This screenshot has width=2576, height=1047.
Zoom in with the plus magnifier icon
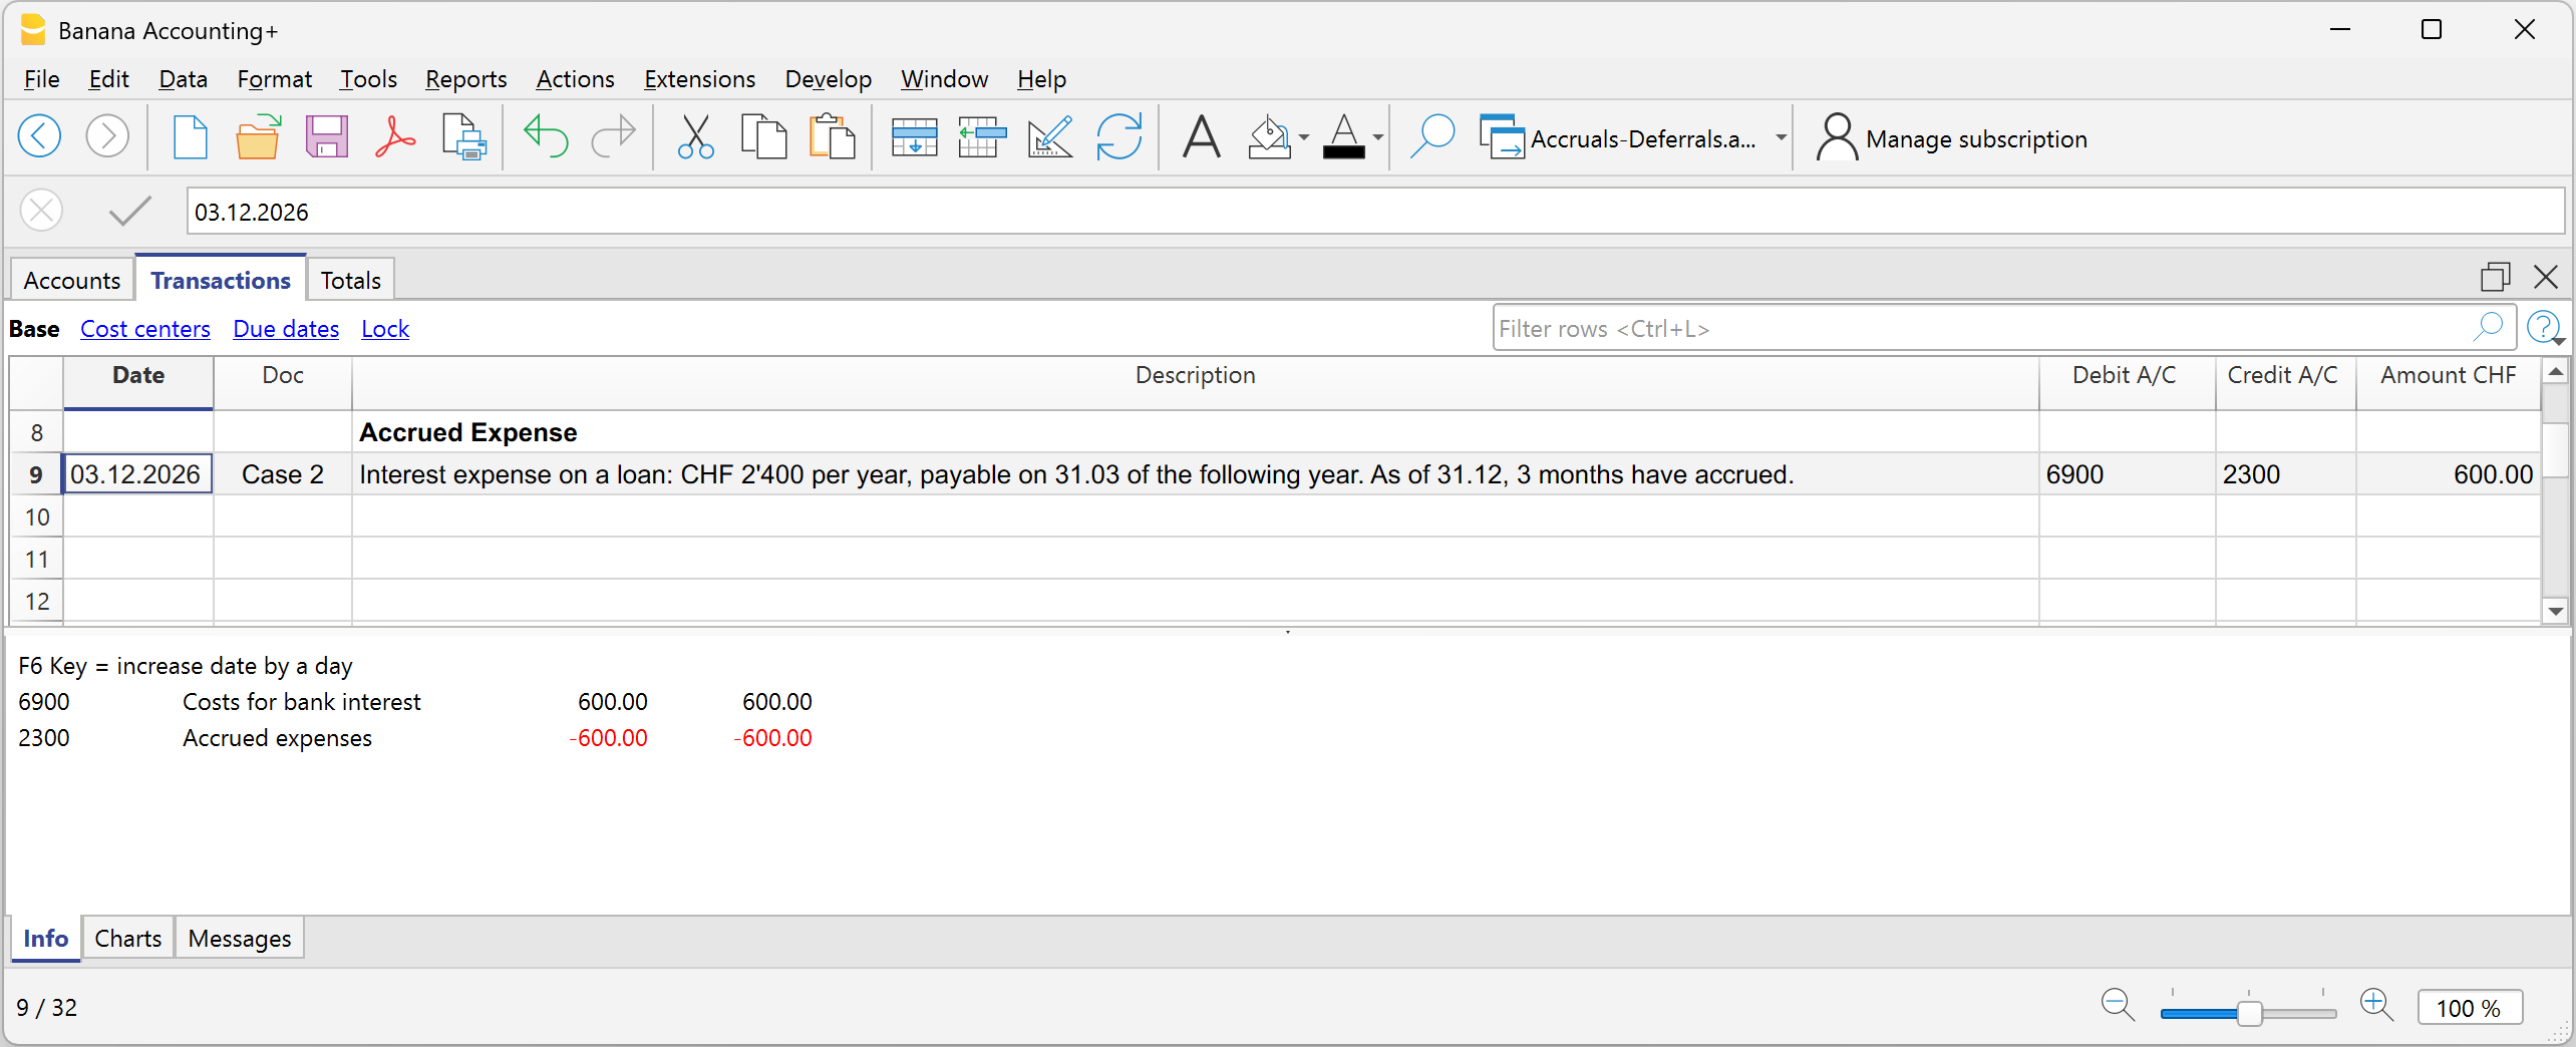coord(2377,1005)
